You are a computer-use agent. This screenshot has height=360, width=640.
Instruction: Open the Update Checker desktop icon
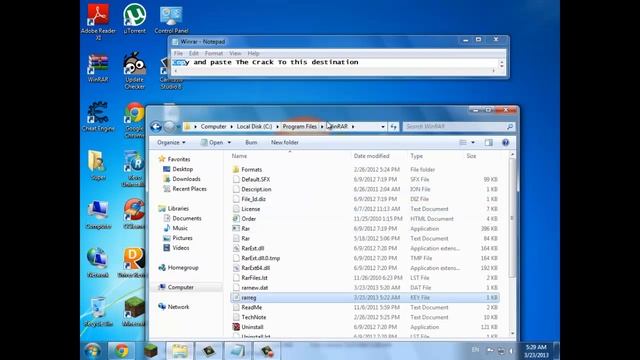click(x=134, y=70)
